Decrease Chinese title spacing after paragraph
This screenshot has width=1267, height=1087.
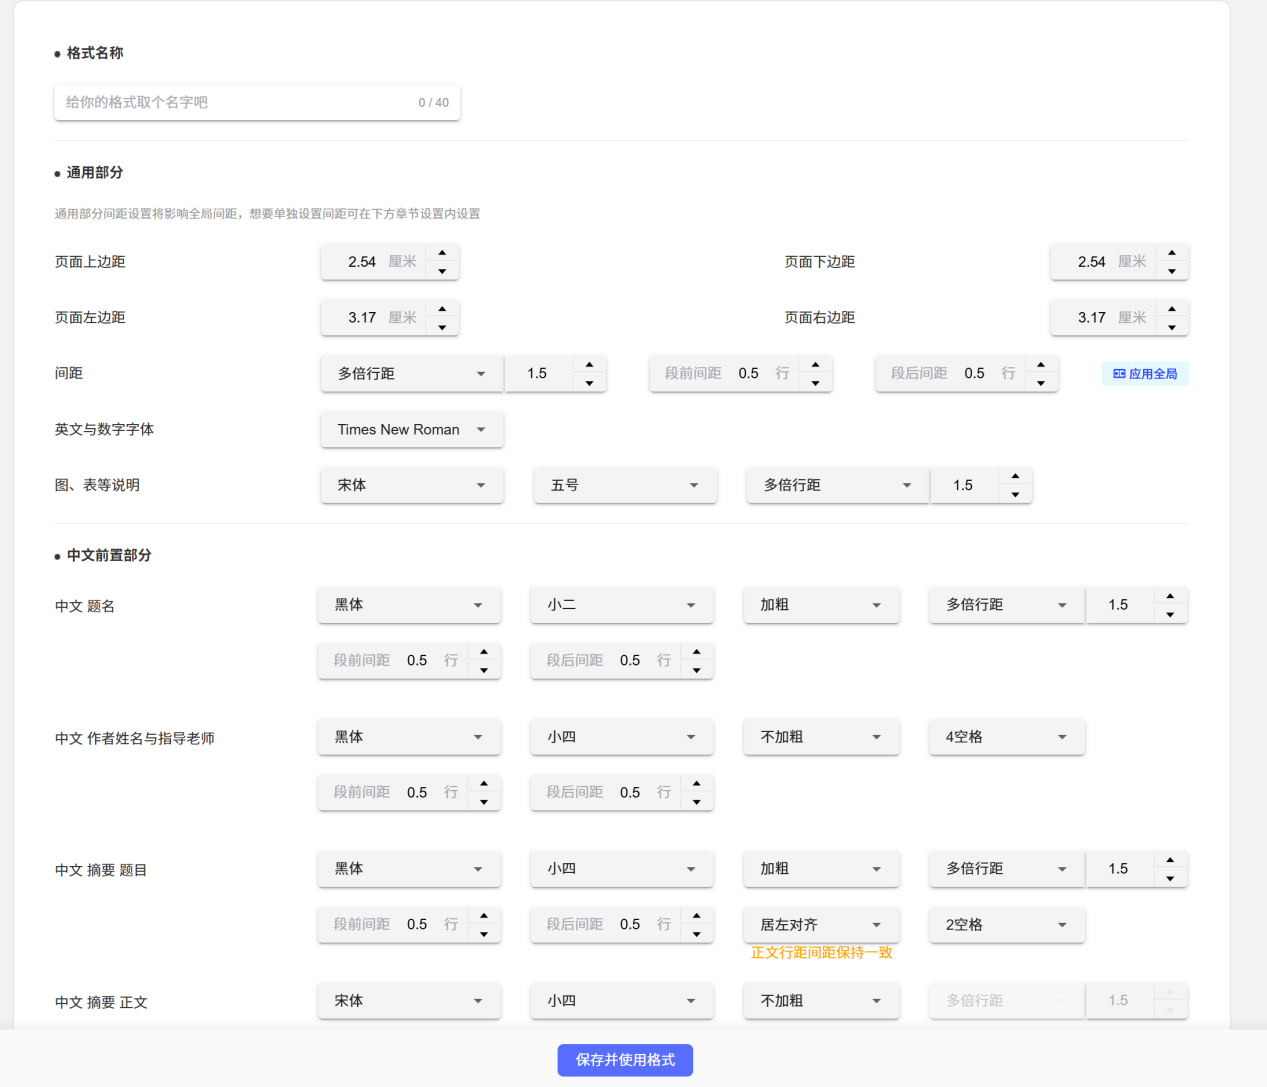pos(697,670)
